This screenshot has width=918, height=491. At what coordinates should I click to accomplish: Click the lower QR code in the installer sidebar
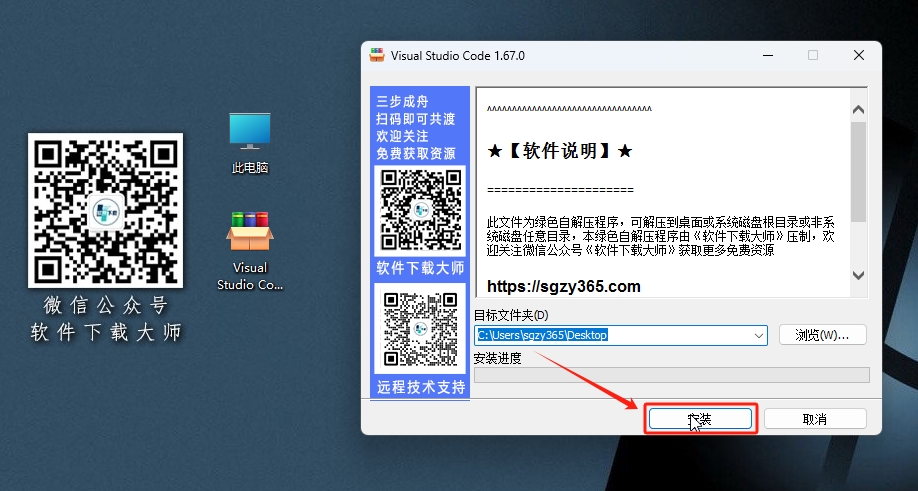click(x=420, y=328)
